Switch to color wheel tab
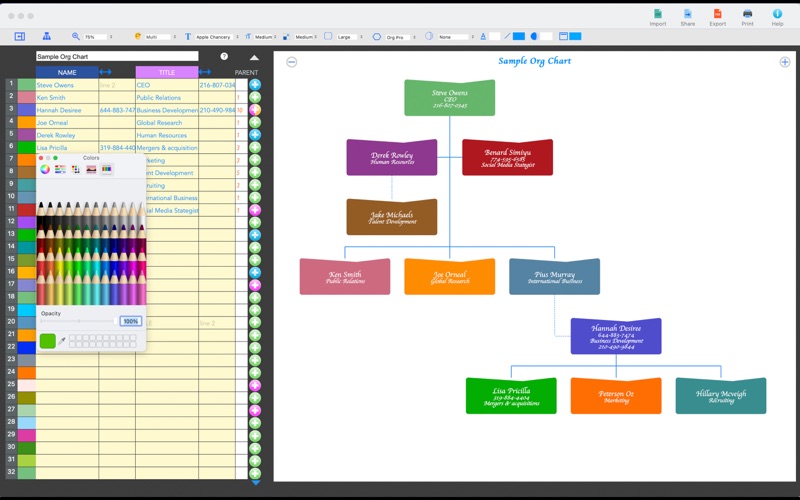Screen dimensions: 800x500 [x=45, y=169]
